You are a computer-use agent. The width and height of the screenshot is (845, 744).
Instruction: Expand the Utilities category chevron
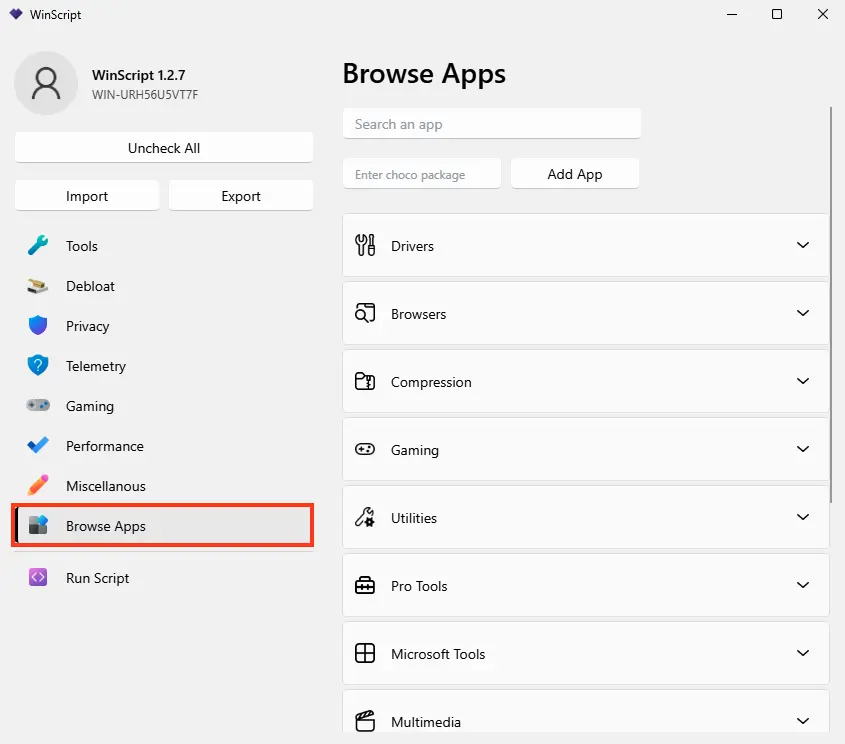803,517
